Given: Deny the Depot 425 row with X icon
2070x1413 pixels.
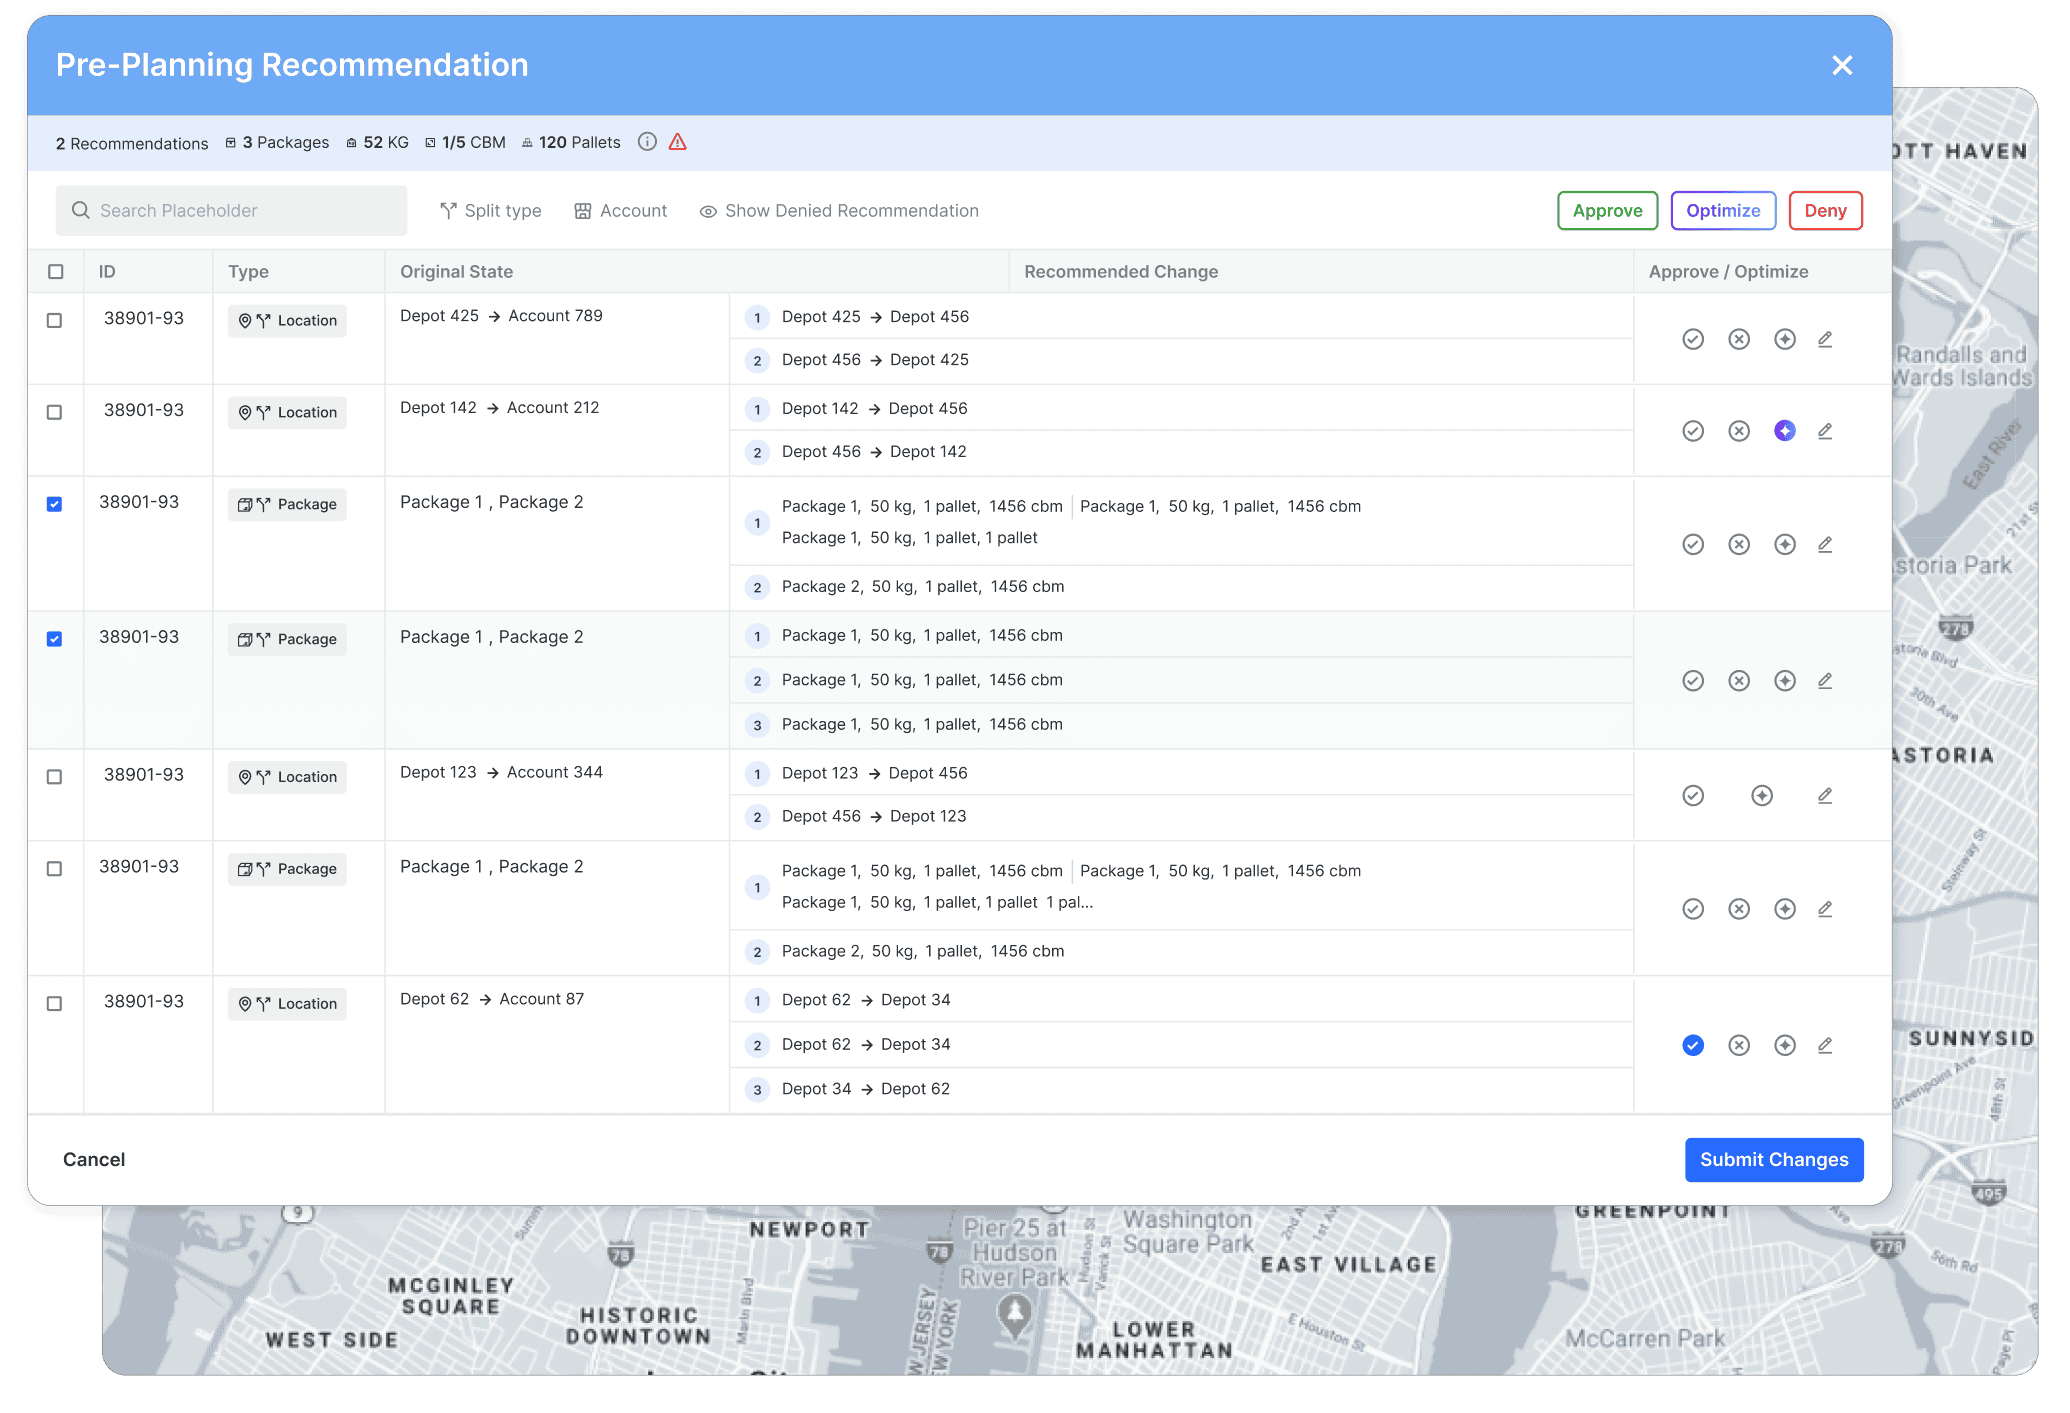Looking at the screenshot, I should [1739, 339].
